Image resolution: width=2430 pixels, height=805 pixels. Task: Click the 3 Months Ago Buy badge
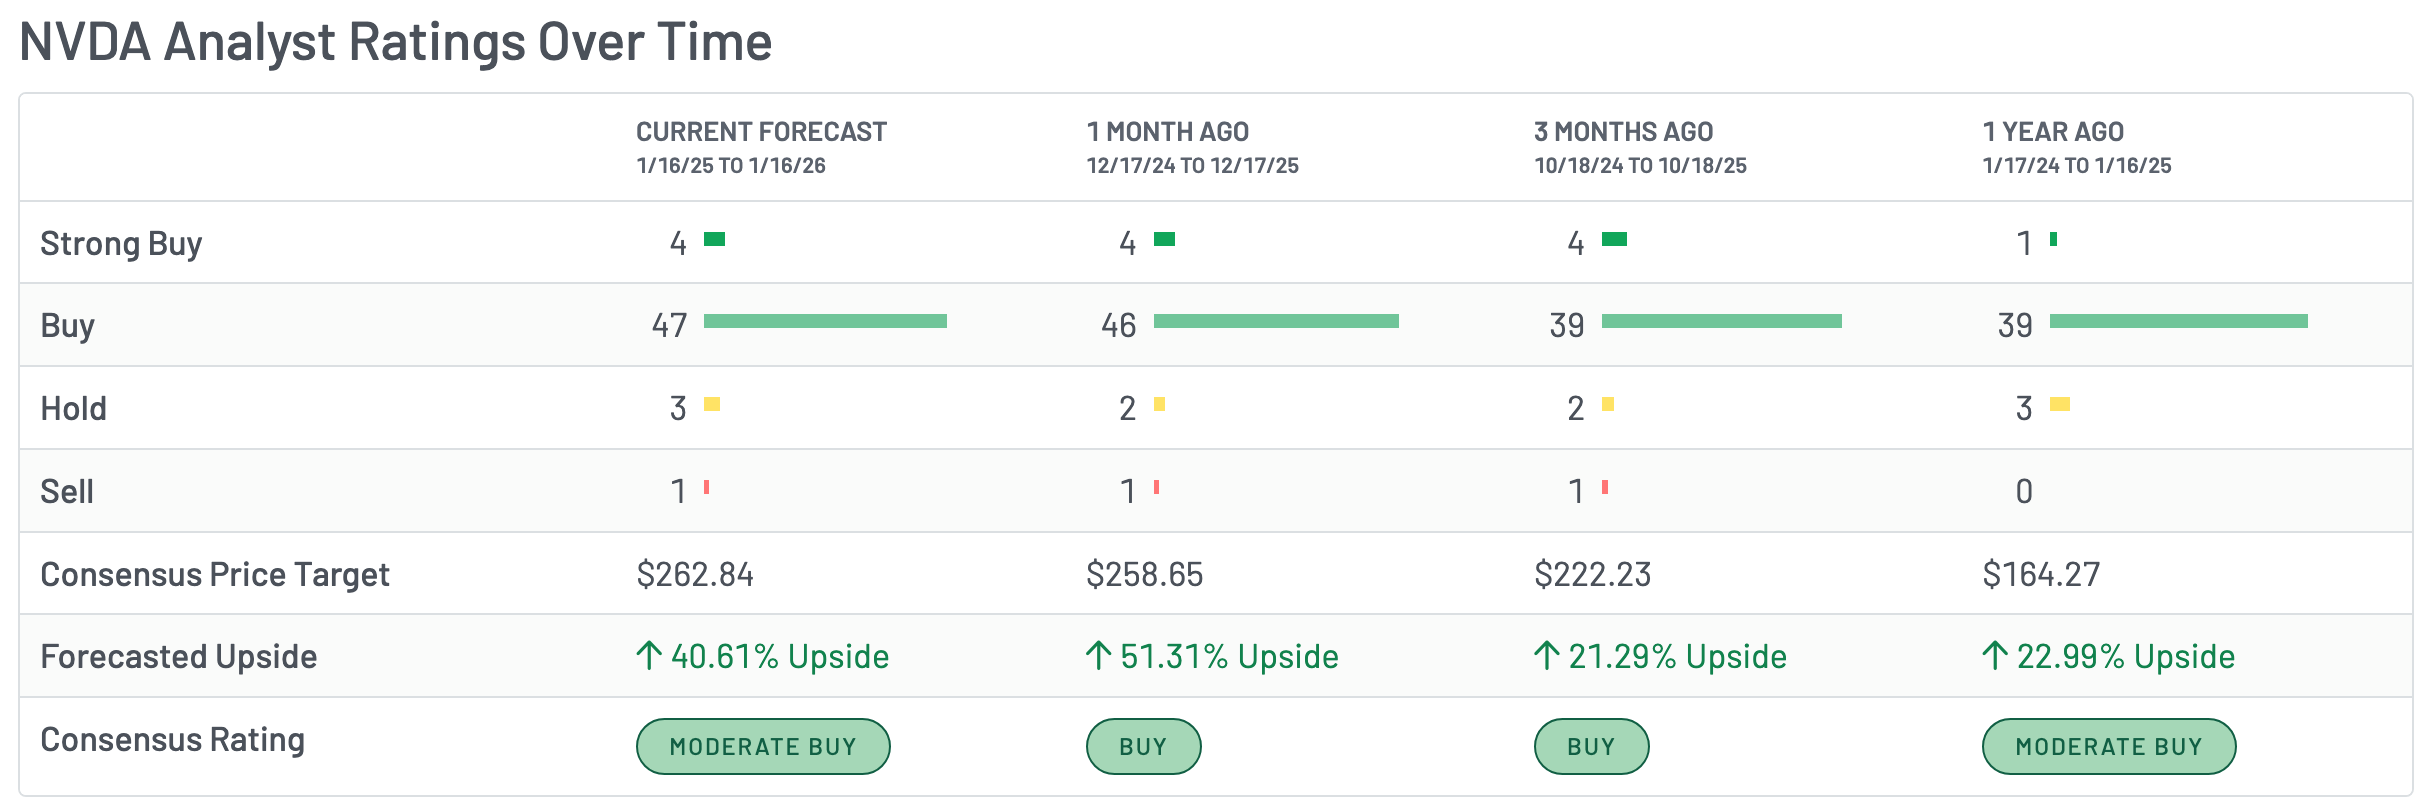tap(1591, 746)
